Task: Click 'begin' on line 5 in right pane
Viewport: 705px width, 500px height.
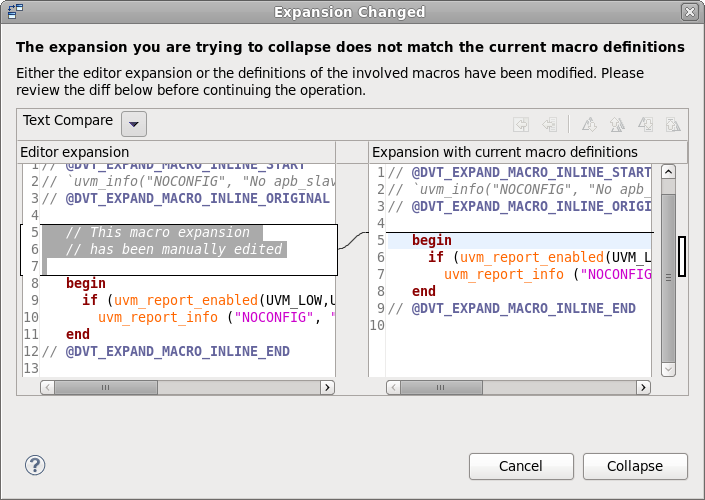Action: click(432, 241)
